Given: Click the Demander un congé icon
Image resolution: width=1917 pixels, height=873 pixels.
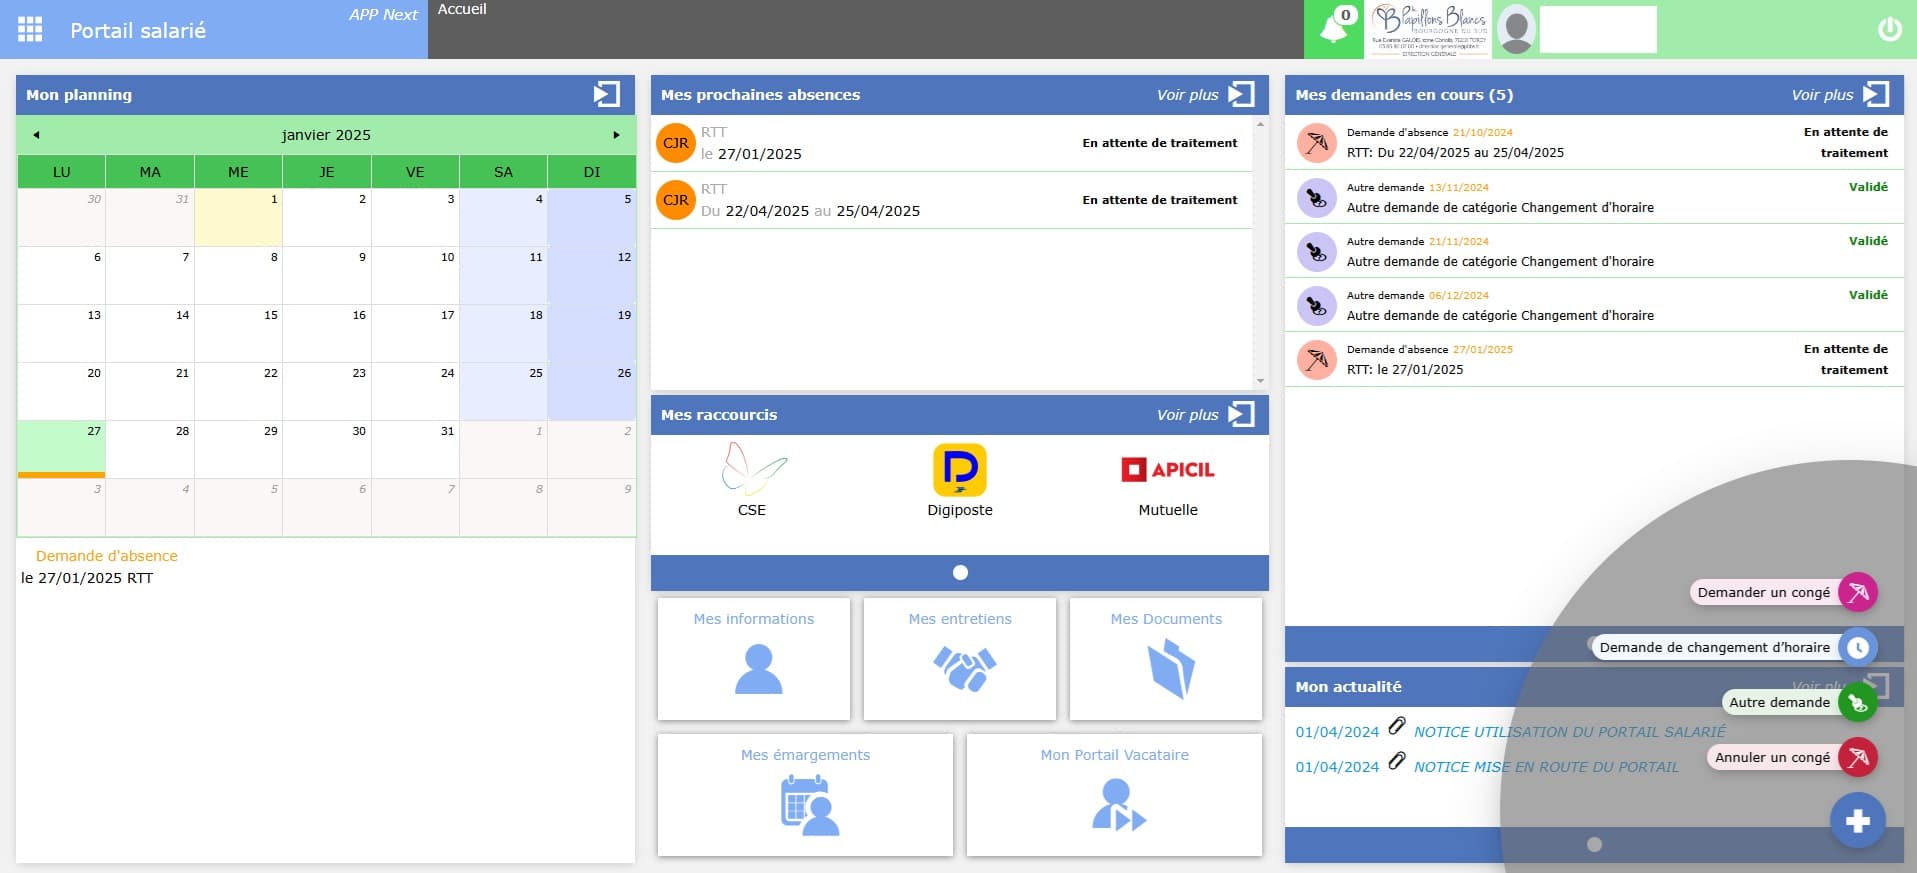Looking at the screenshot, I should point(1857,592).
